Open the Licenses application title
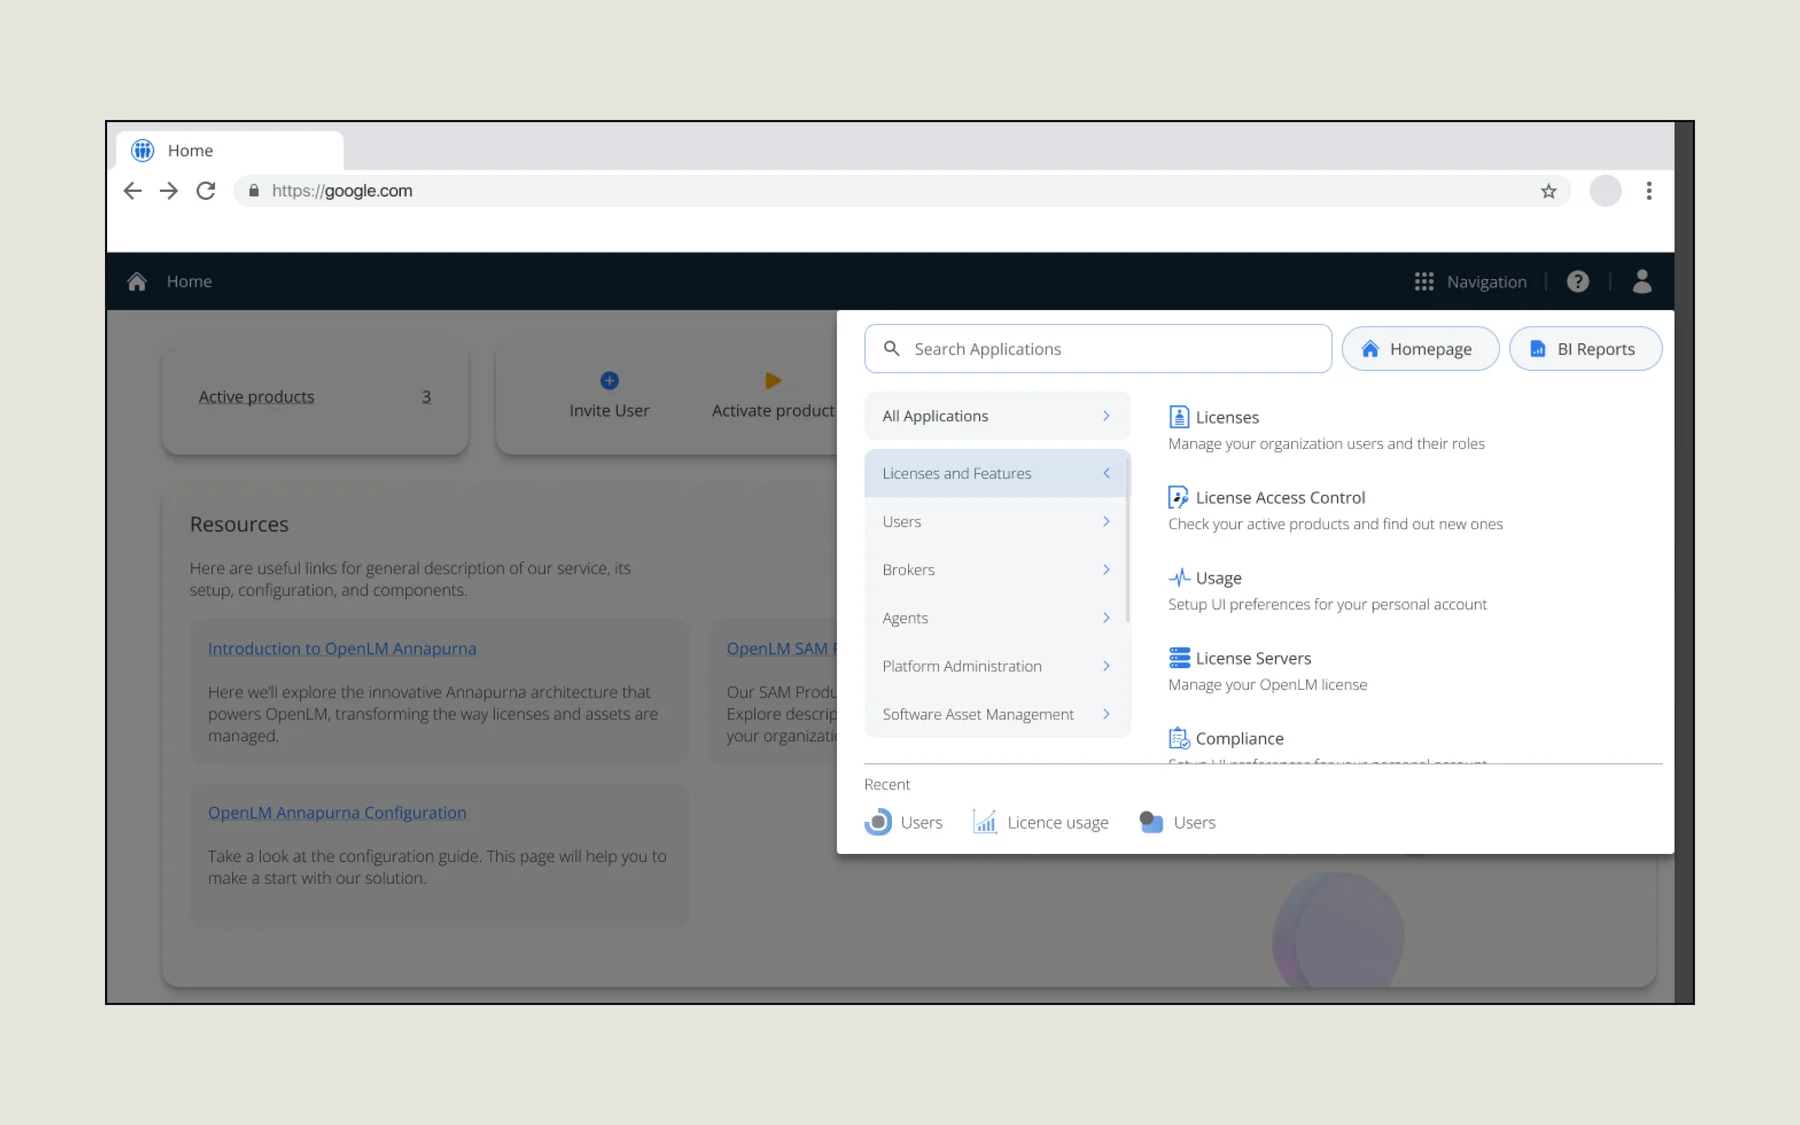This screenshot has height=1125, width=1800. [1227, 417]
